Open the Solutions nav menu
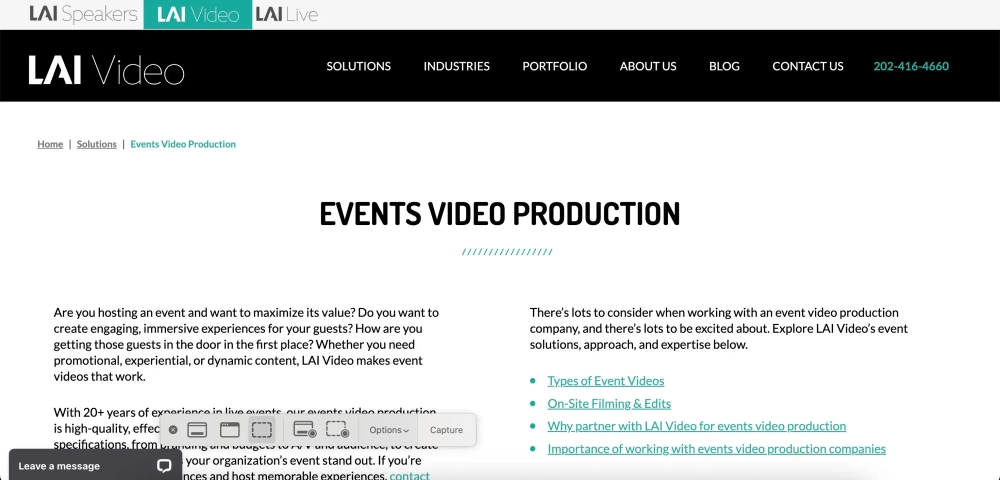The width and height of the screenshot is (1000, 480). tap(358, 66)
